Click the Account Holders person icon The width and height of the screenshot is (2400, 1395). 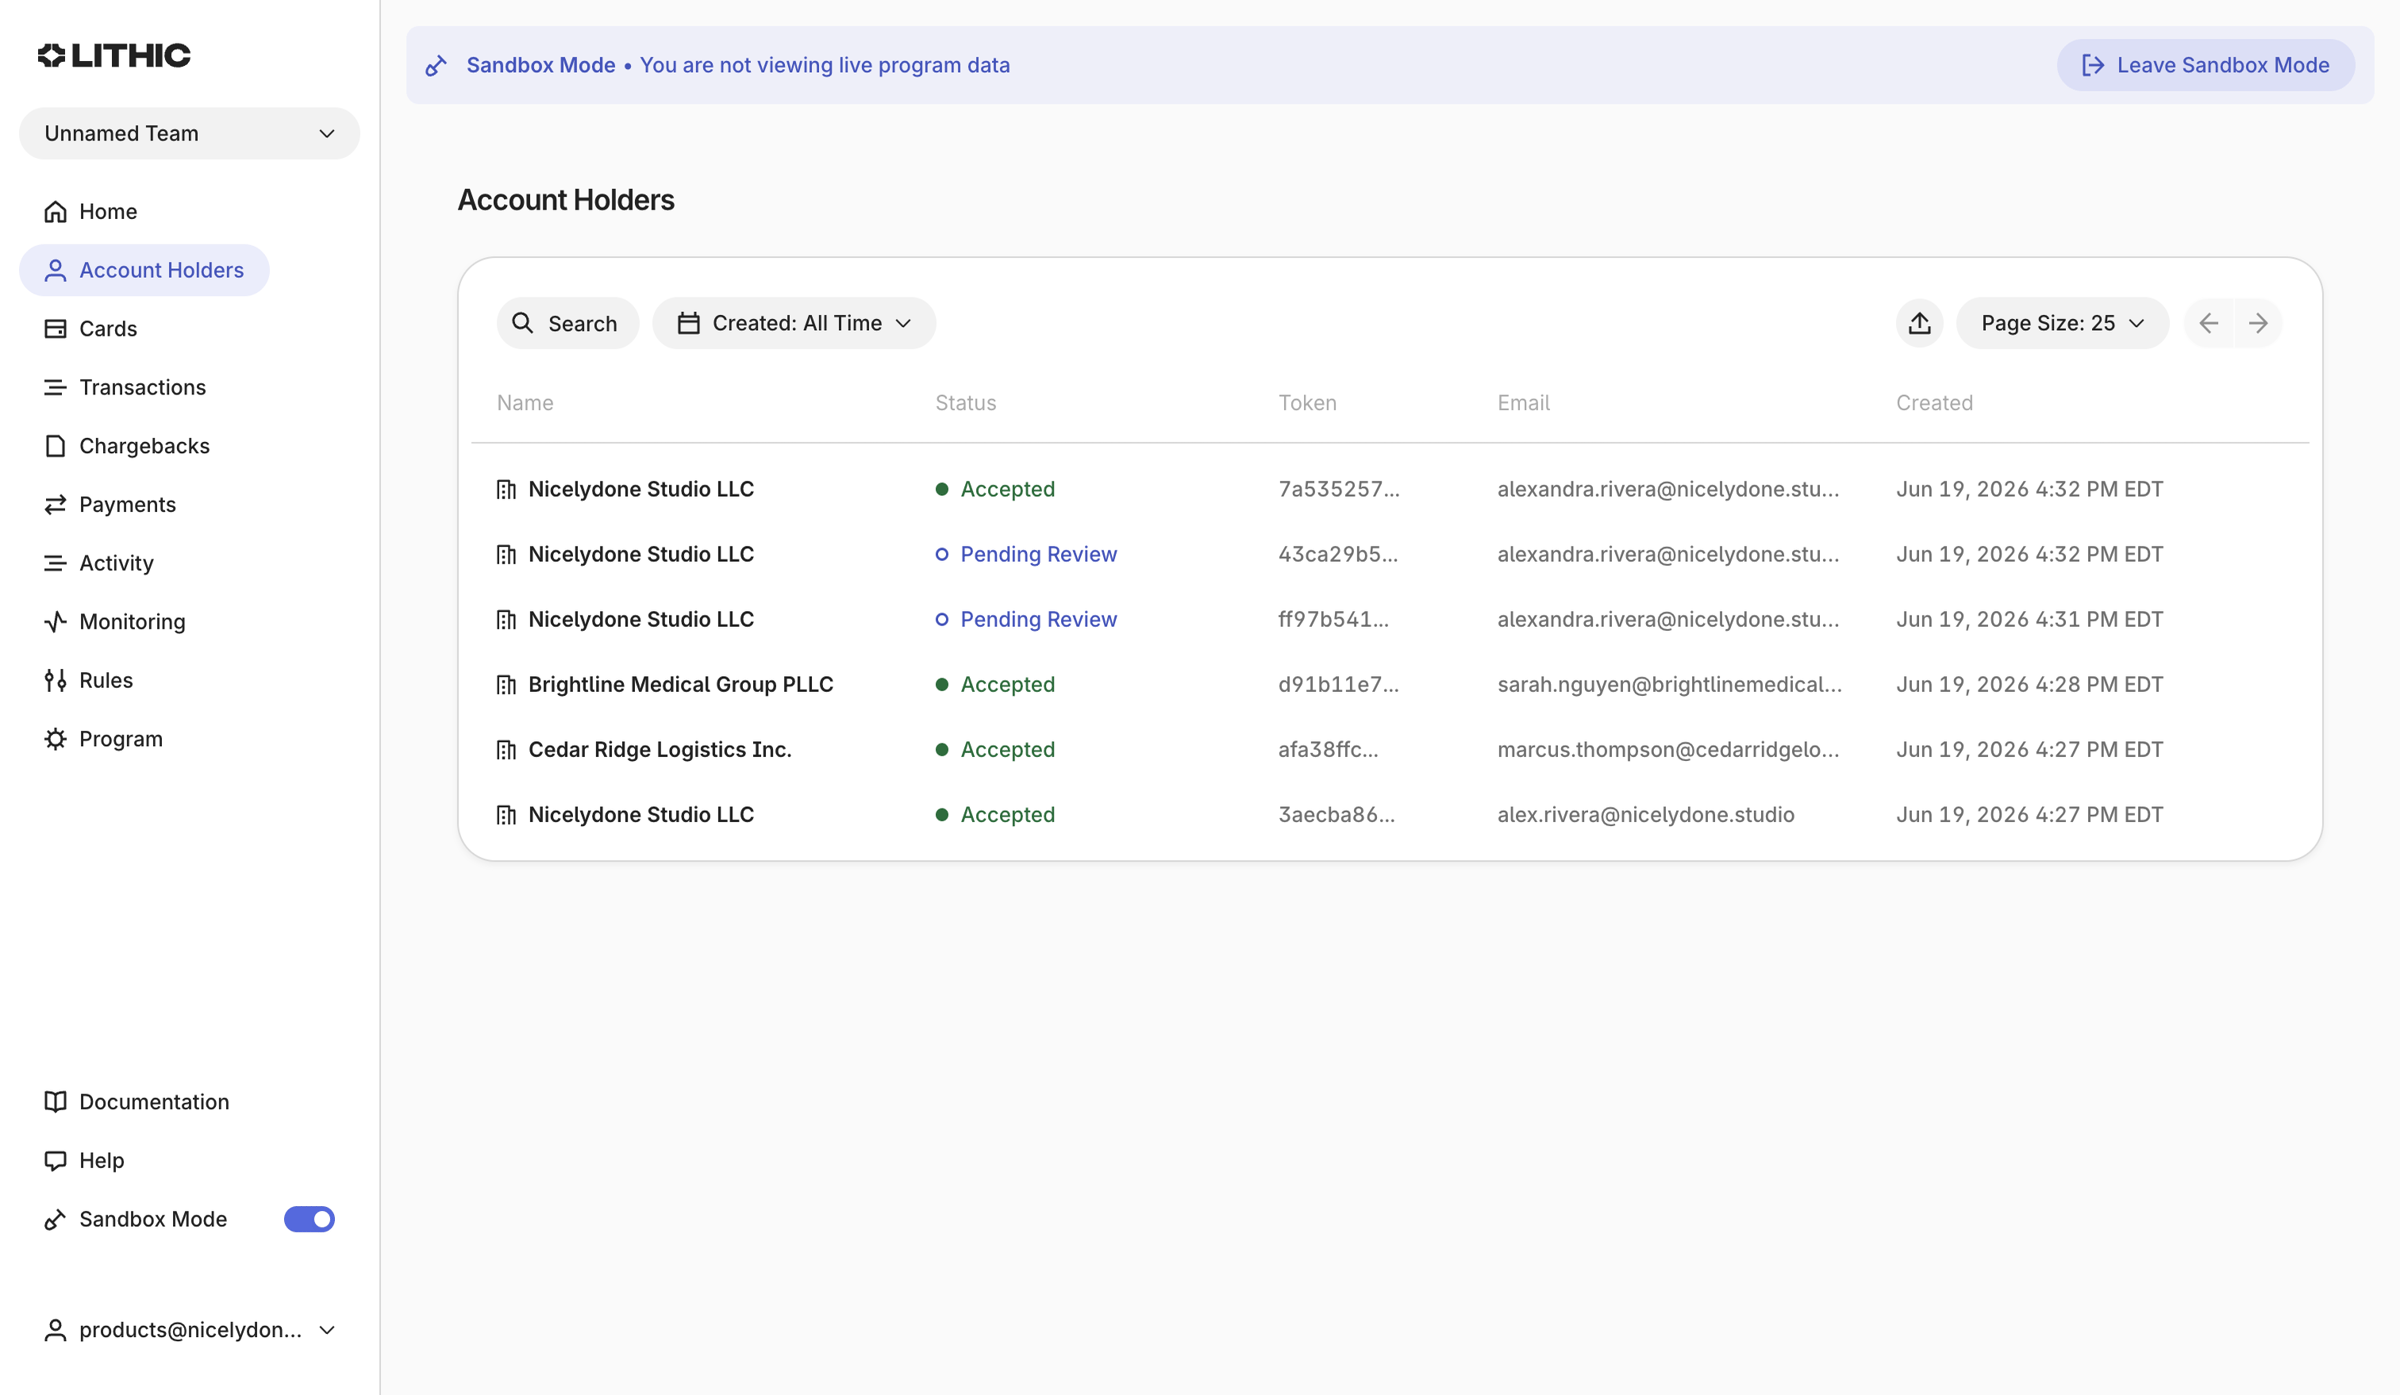click(x=55, y=270)
